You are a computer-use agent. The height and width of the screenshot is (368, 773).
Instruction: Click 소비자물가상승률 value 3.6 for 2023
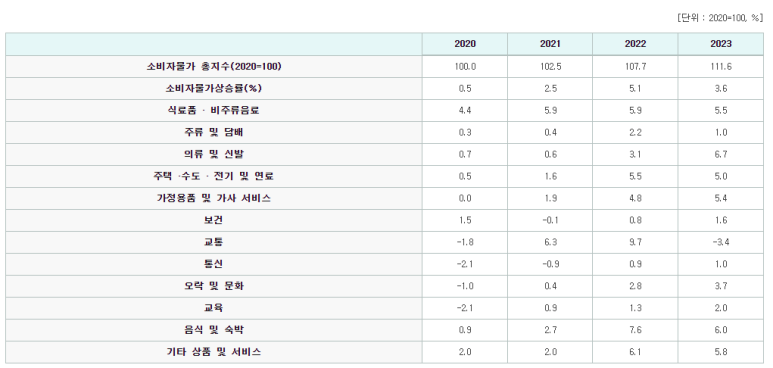[721, 89]
